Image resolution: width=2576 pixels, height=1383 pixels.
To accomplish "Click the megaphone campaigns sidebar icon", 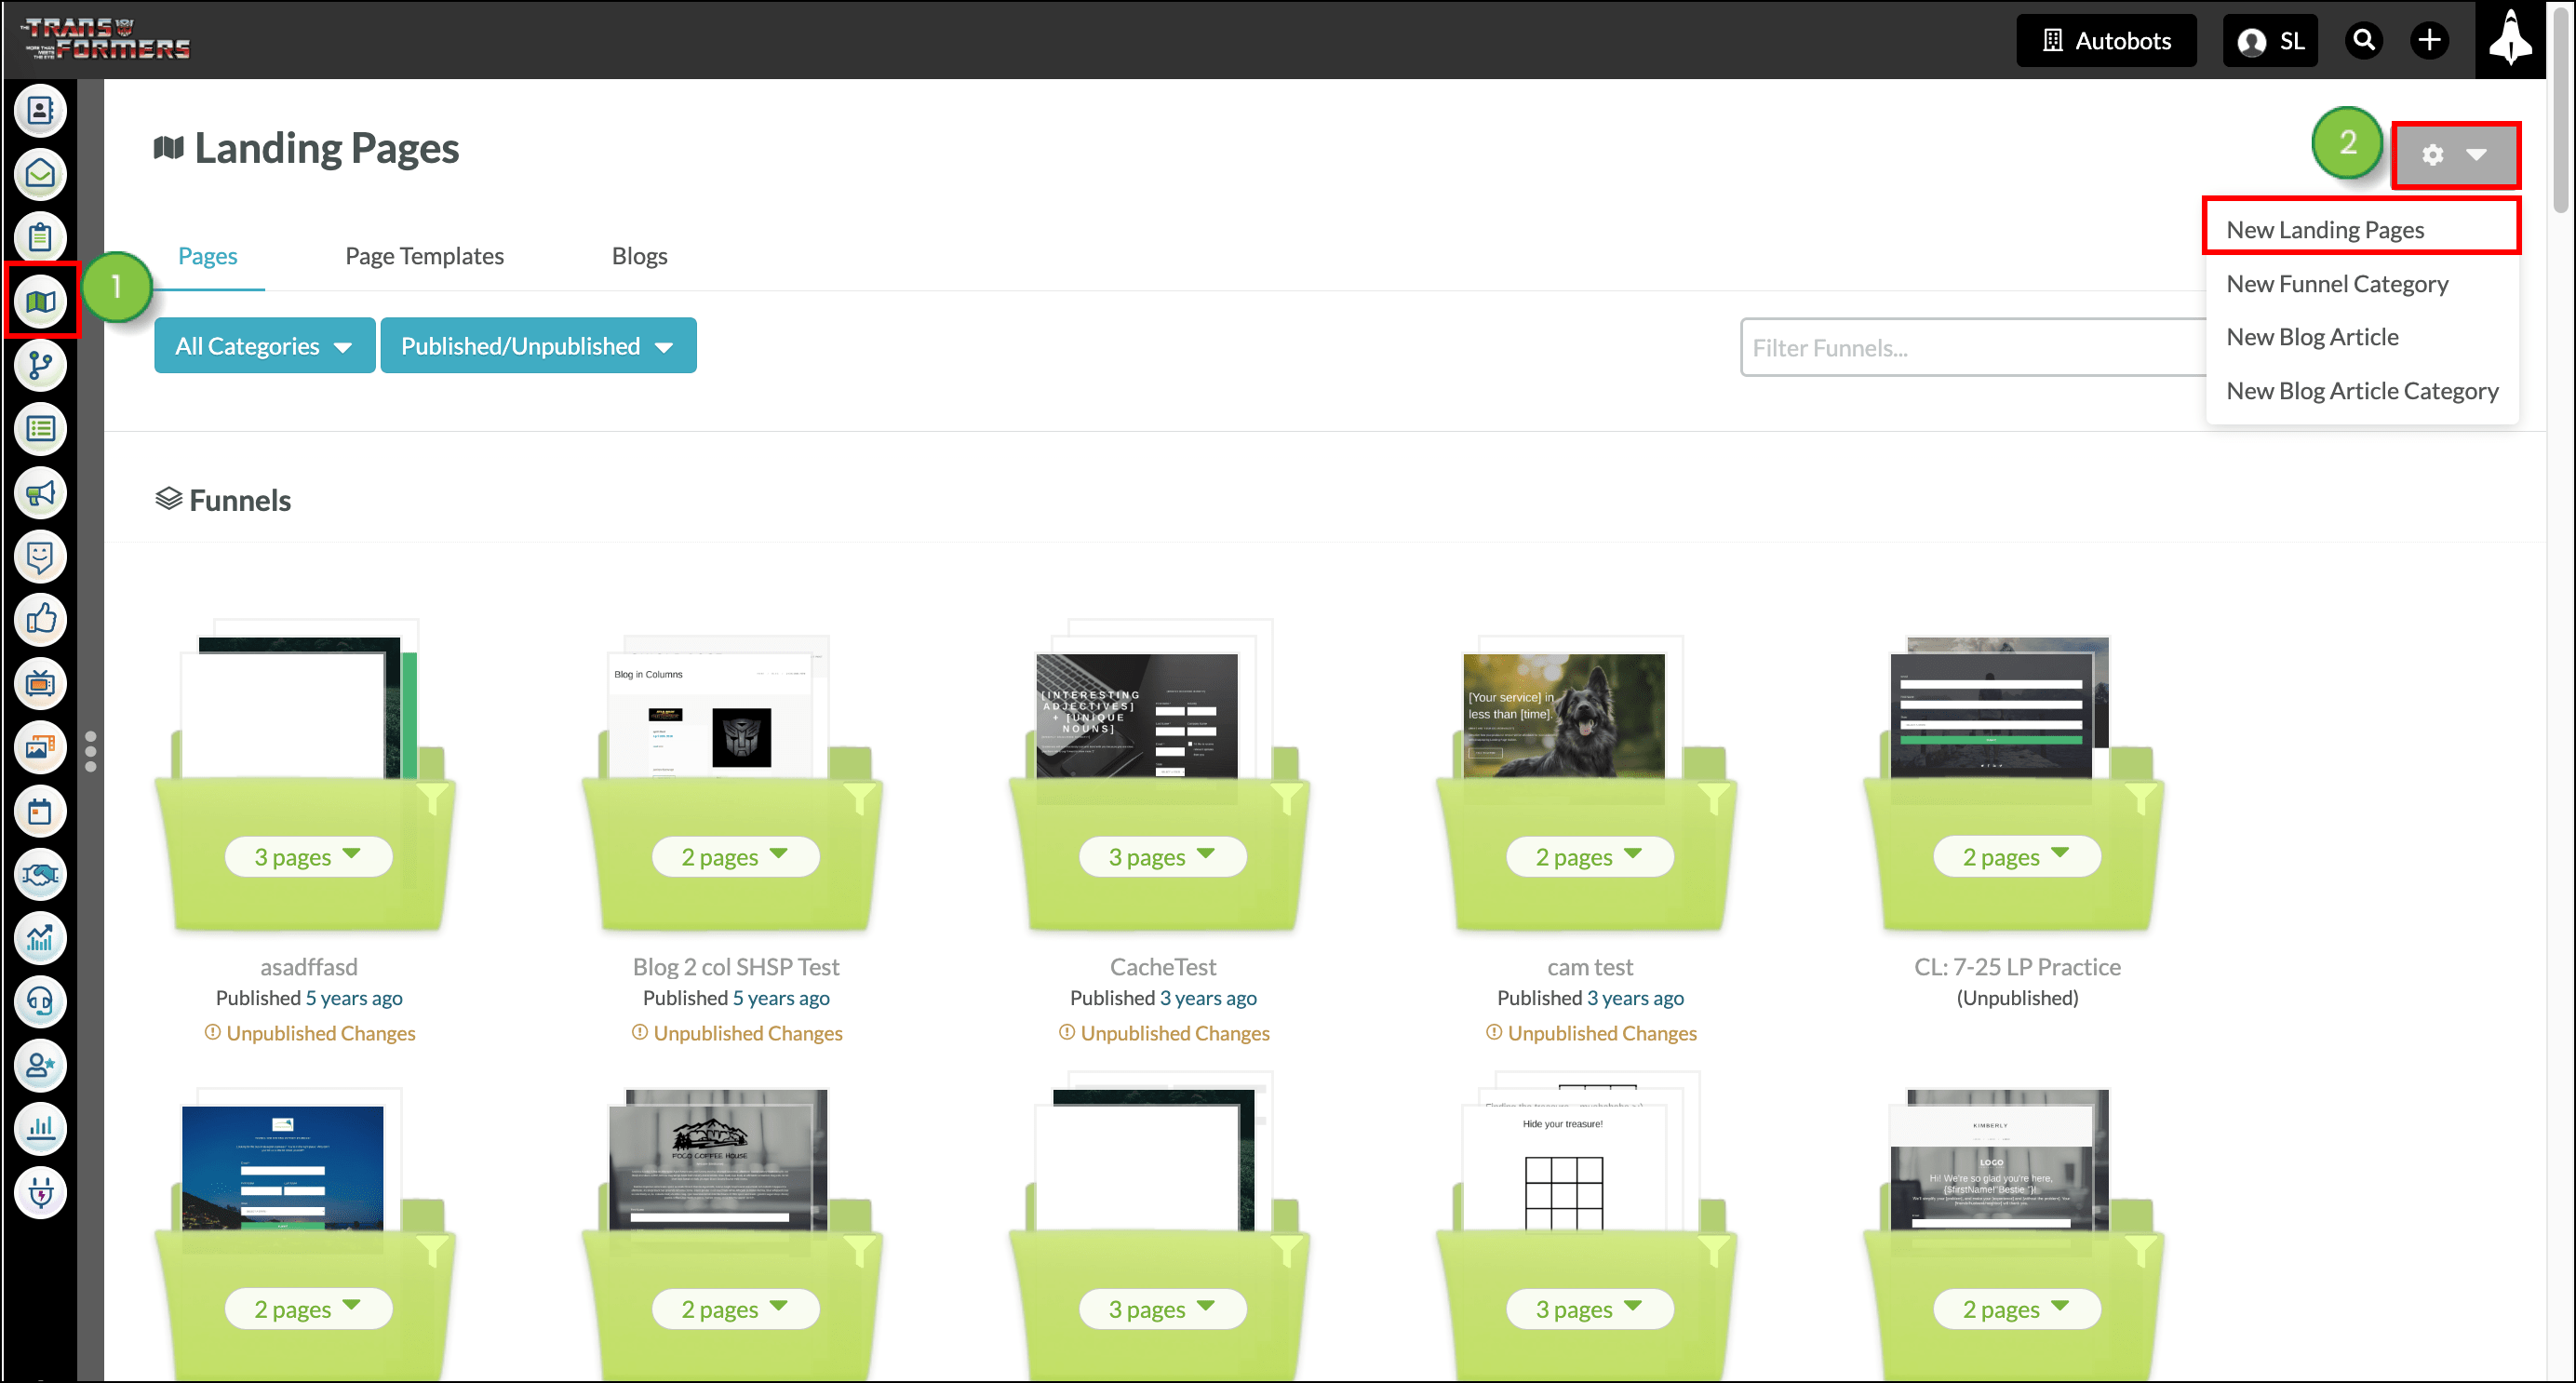I will coord(40,493).
